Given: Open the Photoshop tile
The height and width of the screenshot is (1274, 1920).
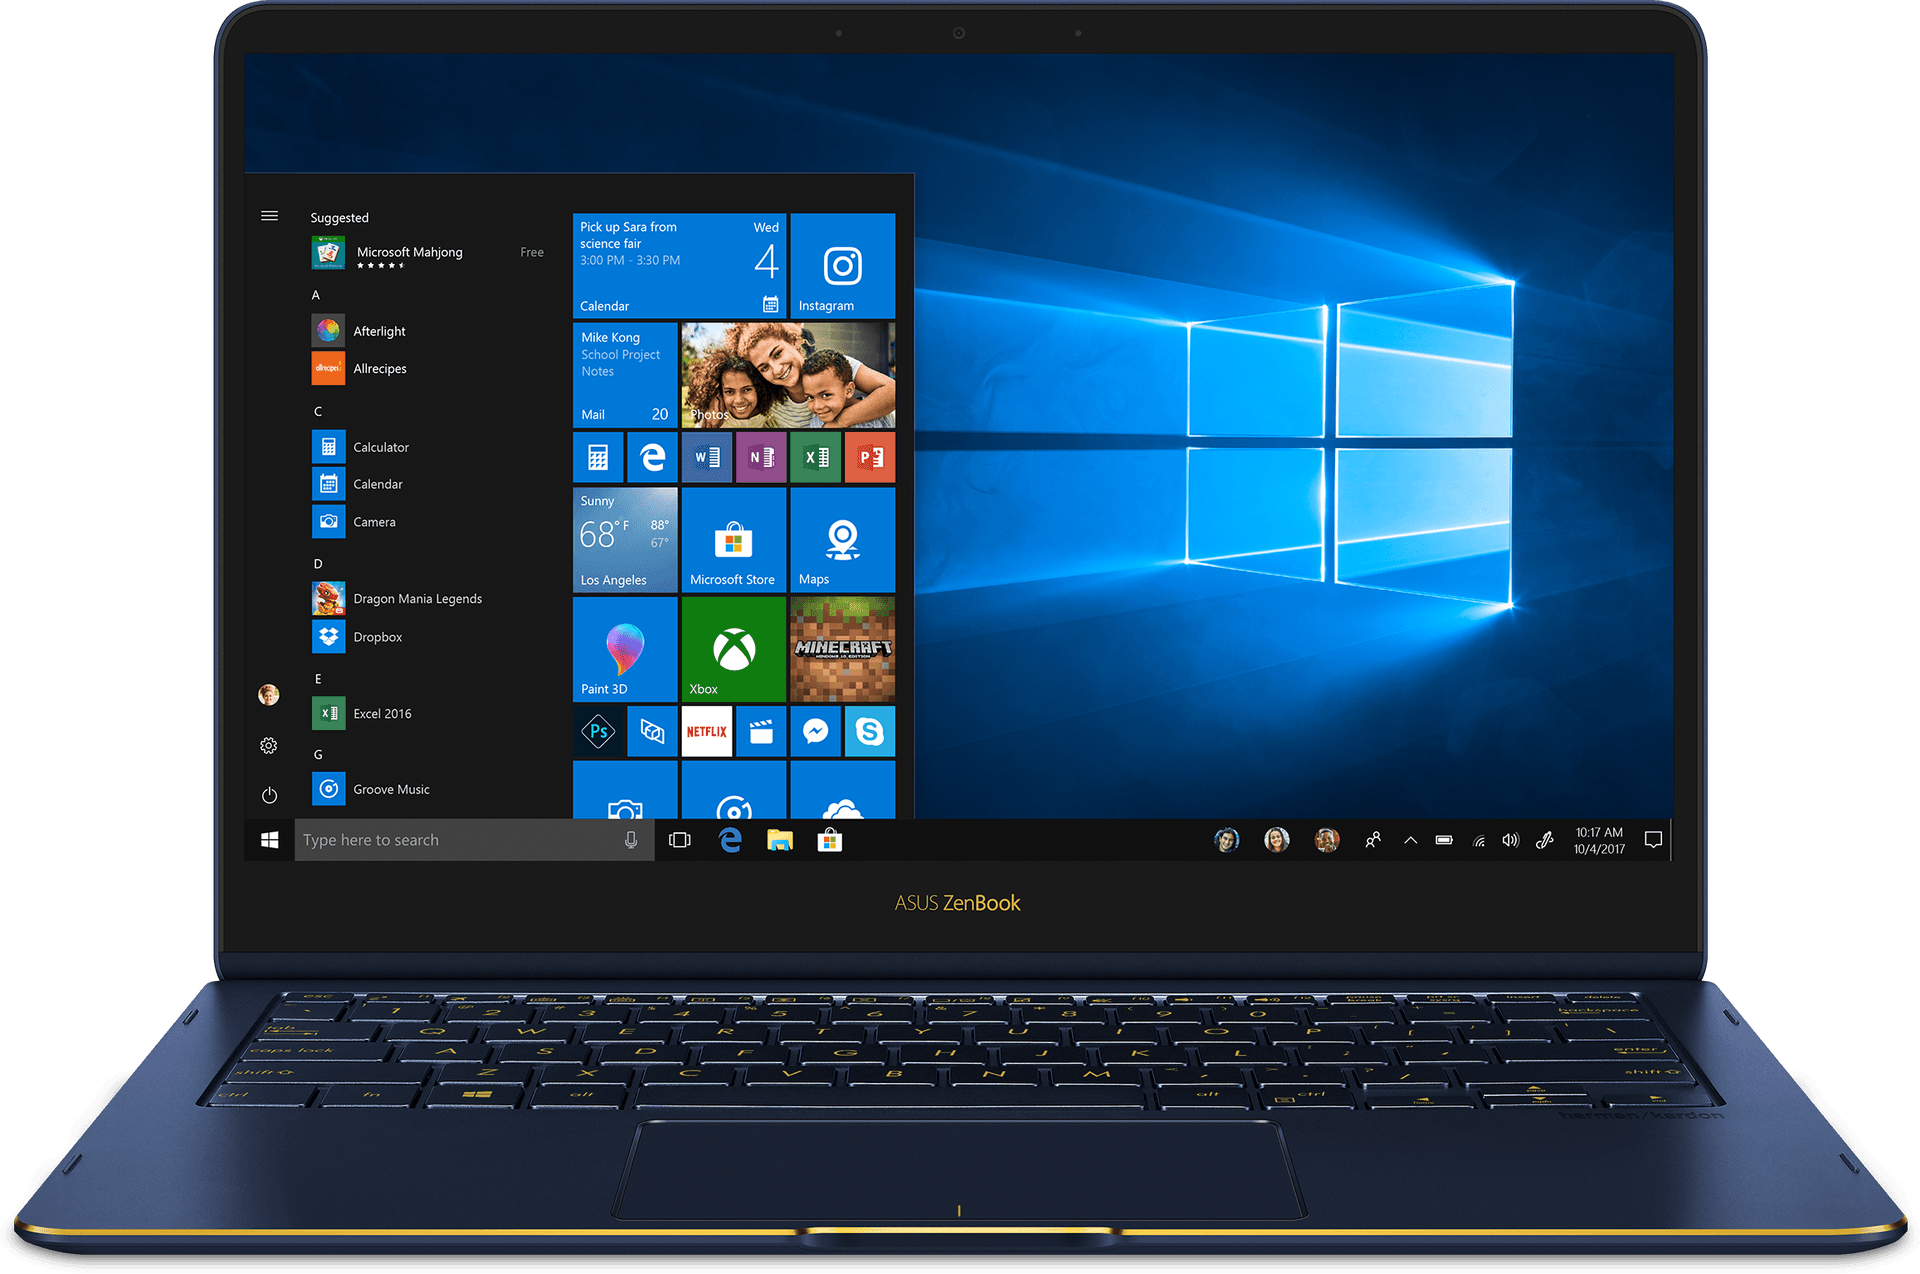Looking at the screenshot, I should point(598,731).
